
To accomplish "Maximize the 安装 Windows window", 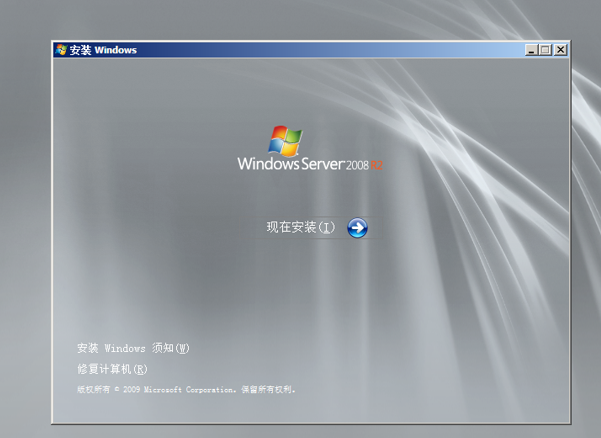I will pos(545,50).
